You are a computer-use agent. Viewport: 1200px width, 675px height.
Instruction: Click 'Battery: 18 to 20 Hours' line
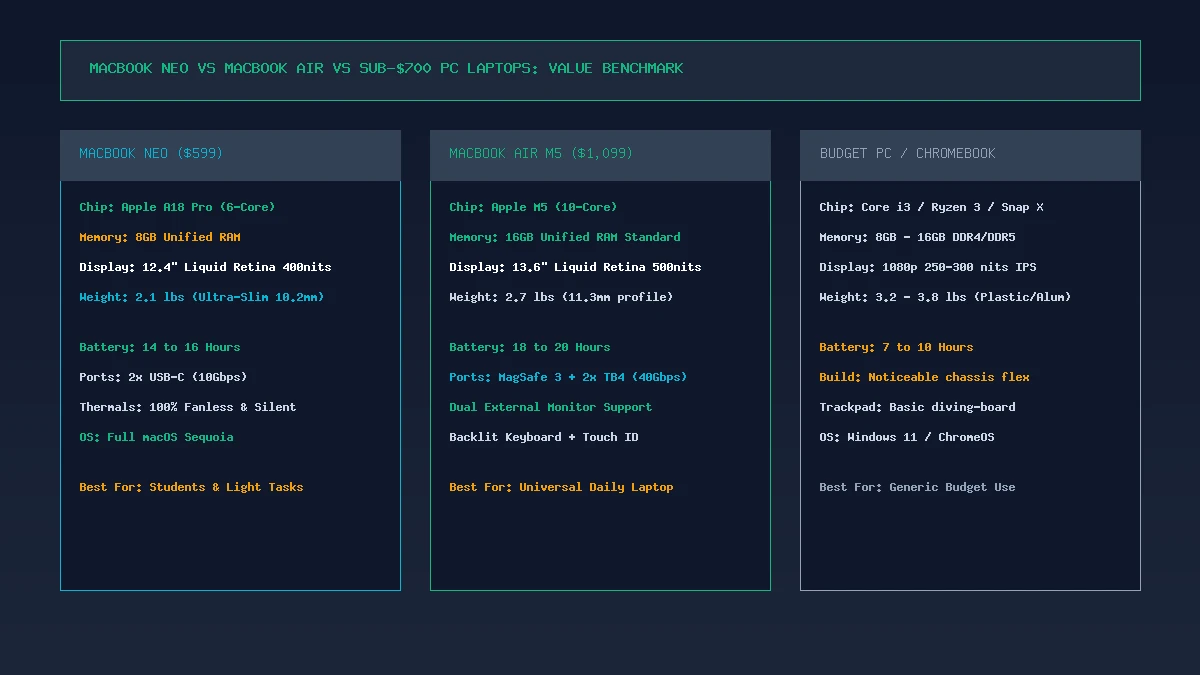tap(530, 347)
